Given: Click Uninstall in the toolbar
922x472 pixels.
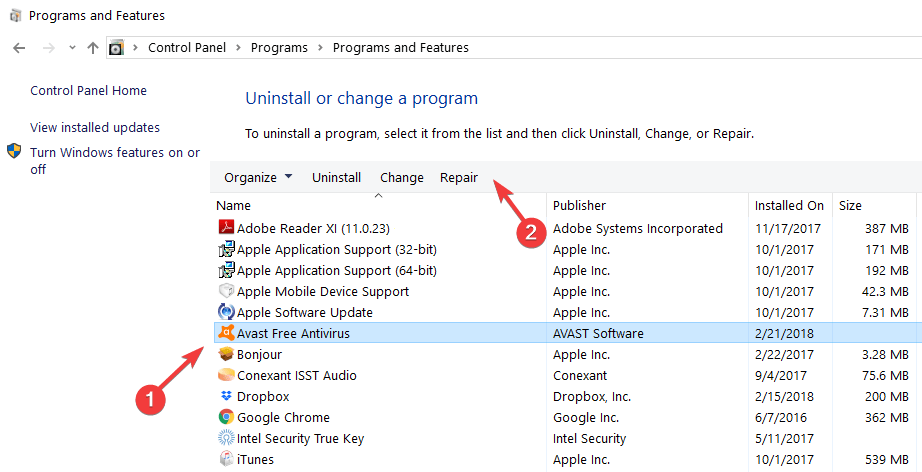Looking at the screenshot, I should pos(336,178).
